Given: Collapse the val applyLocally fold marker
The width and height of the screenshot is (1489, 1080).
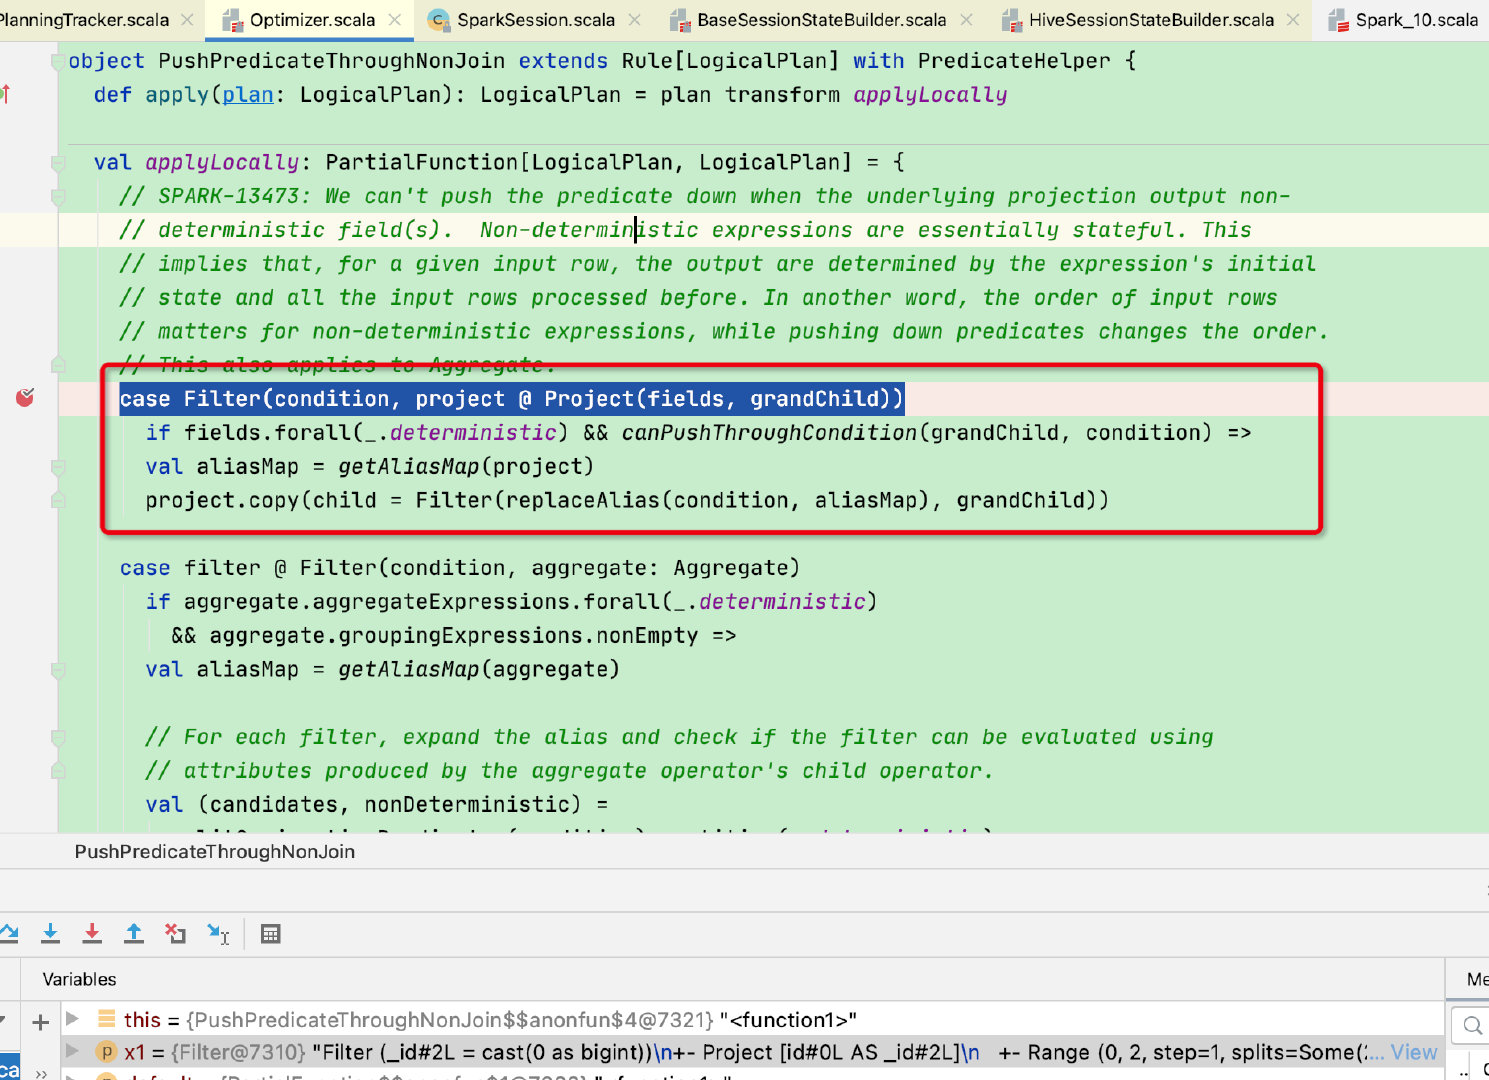Looking at the screenshot, I should tap(58, 162).
